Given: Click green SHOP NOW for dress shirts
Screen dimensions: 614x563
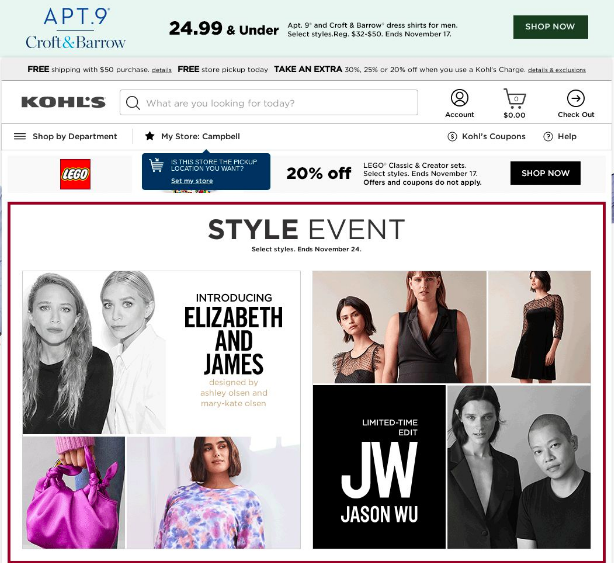Looking at the screenshot, I should pos(550,27).
